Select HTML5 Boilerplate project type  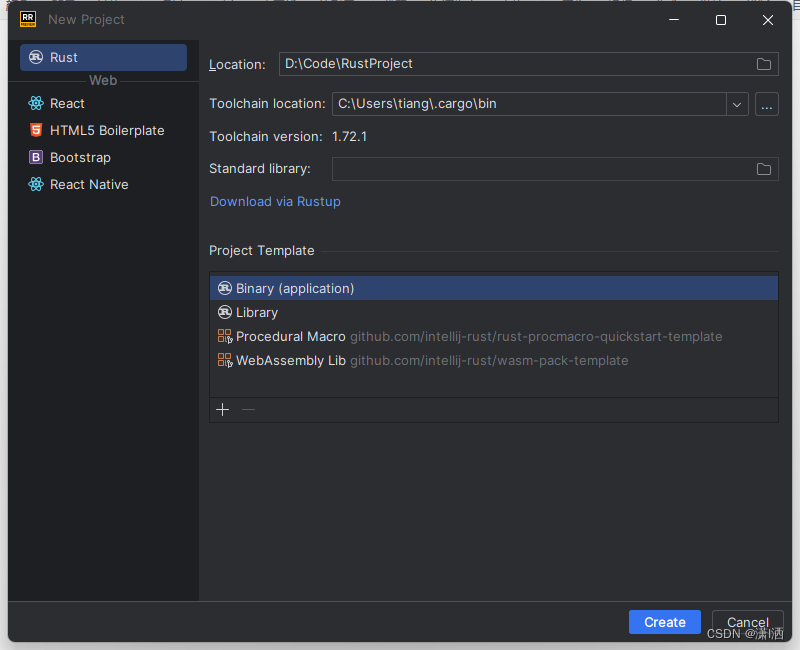[103, 131]
